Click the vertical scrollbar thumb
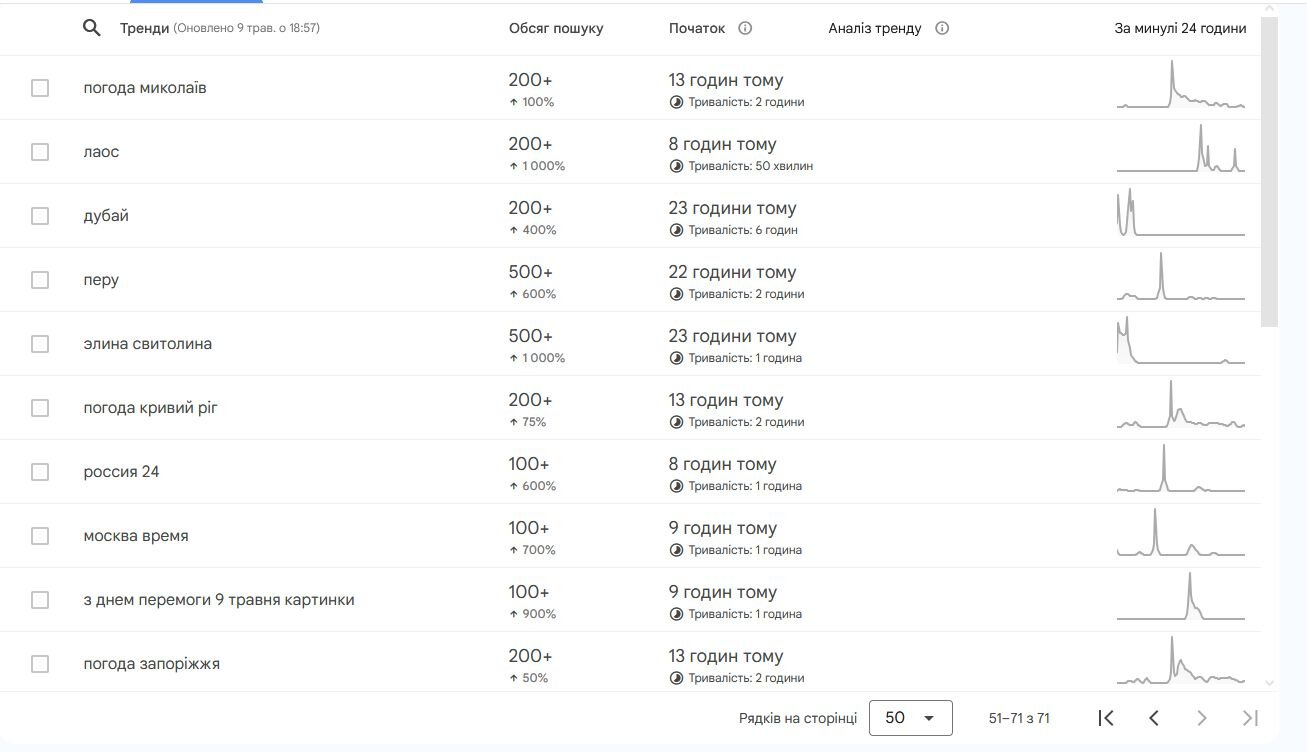This screenshot has height=752, width=1307. click(1270, 170)
